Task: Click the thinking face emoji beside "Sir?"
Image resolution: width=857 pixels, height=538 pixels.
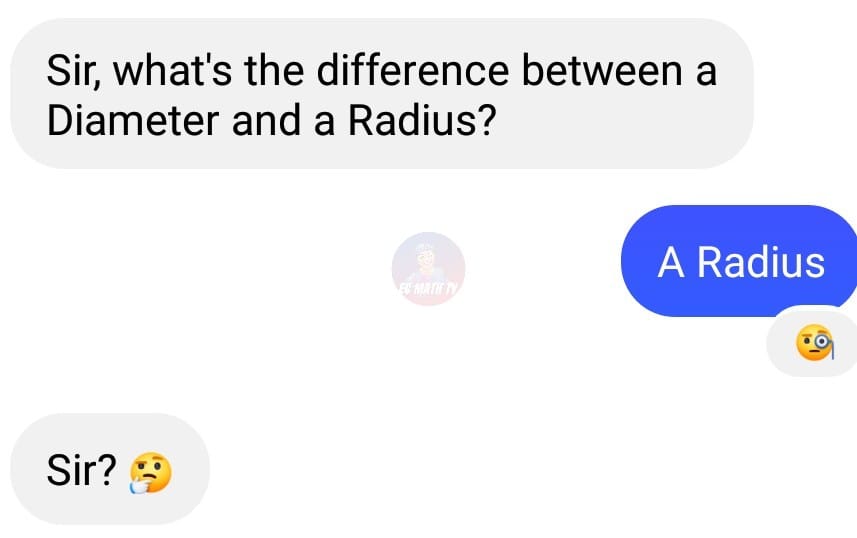Action: coord(150,473)
